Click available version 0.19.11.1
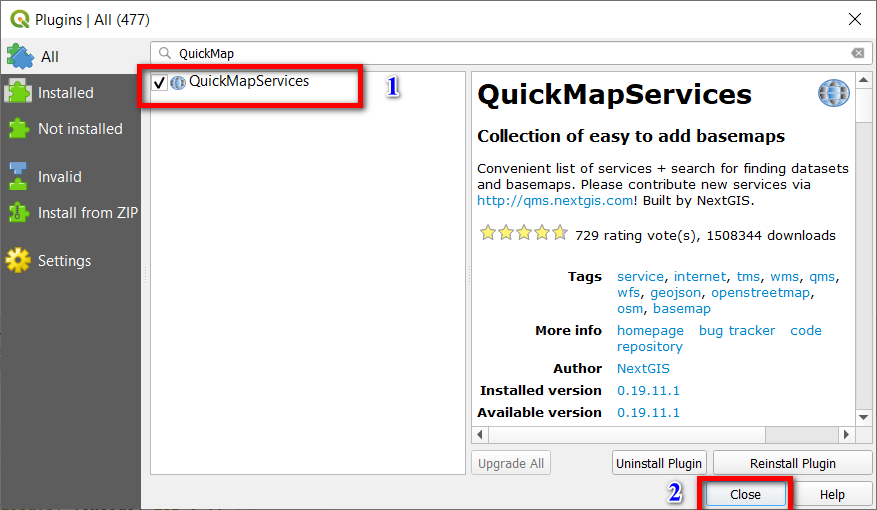 [x=648, y=413]
